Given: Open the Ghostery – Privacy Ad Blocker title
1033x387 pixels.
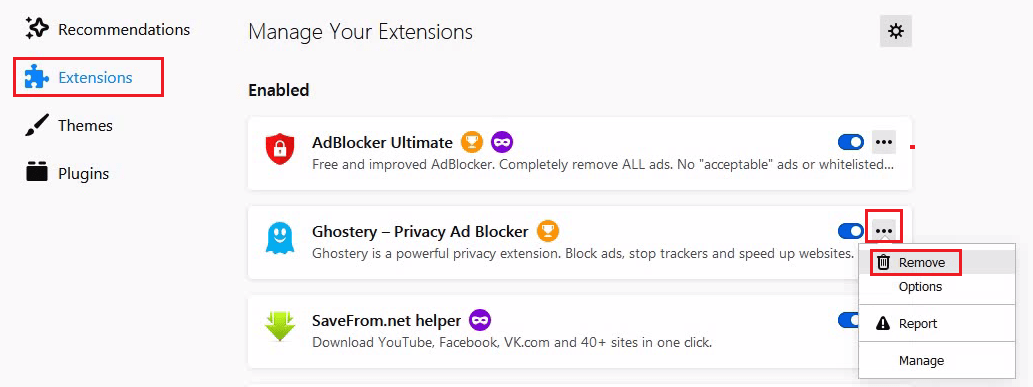Looking at the screenshot, I should [x=420, y=231].
